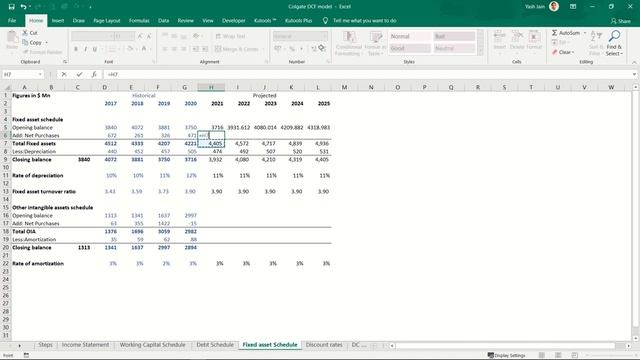This screenshot has width=640, height=360.
Task: Open Customize Quick Access Toolbar dropdown
Action: click(x=90, y=7)
